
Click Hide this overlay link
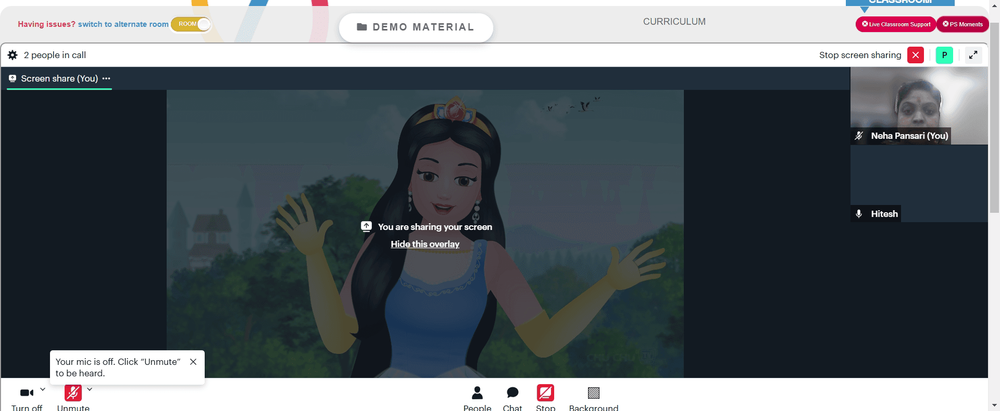tap(425, 244)
